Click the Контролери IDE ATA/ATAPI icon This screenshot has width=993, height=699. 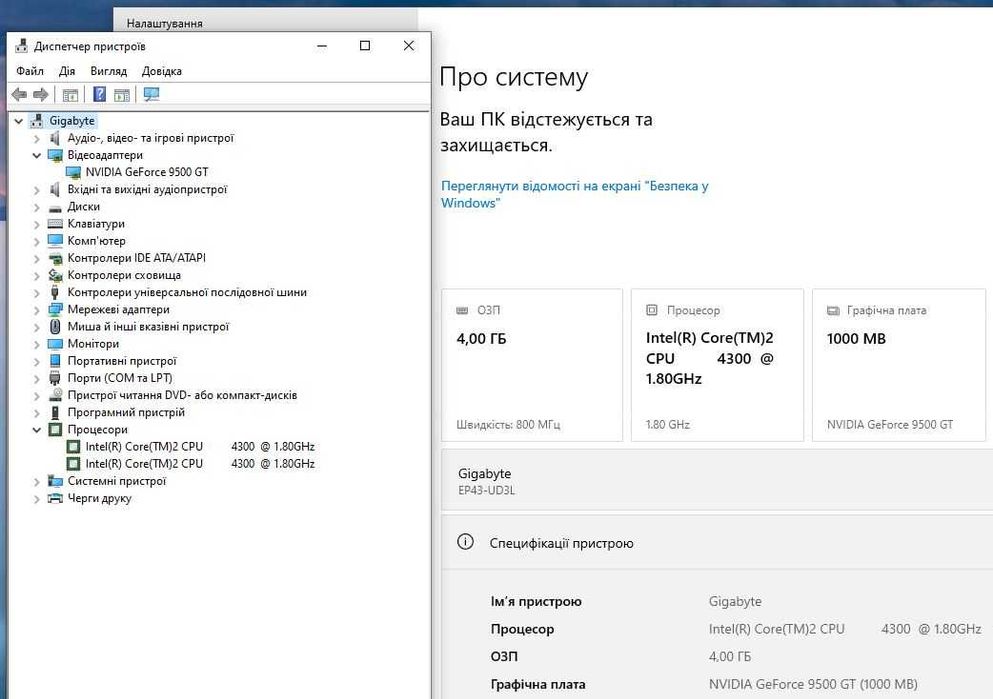pos(55,258)
